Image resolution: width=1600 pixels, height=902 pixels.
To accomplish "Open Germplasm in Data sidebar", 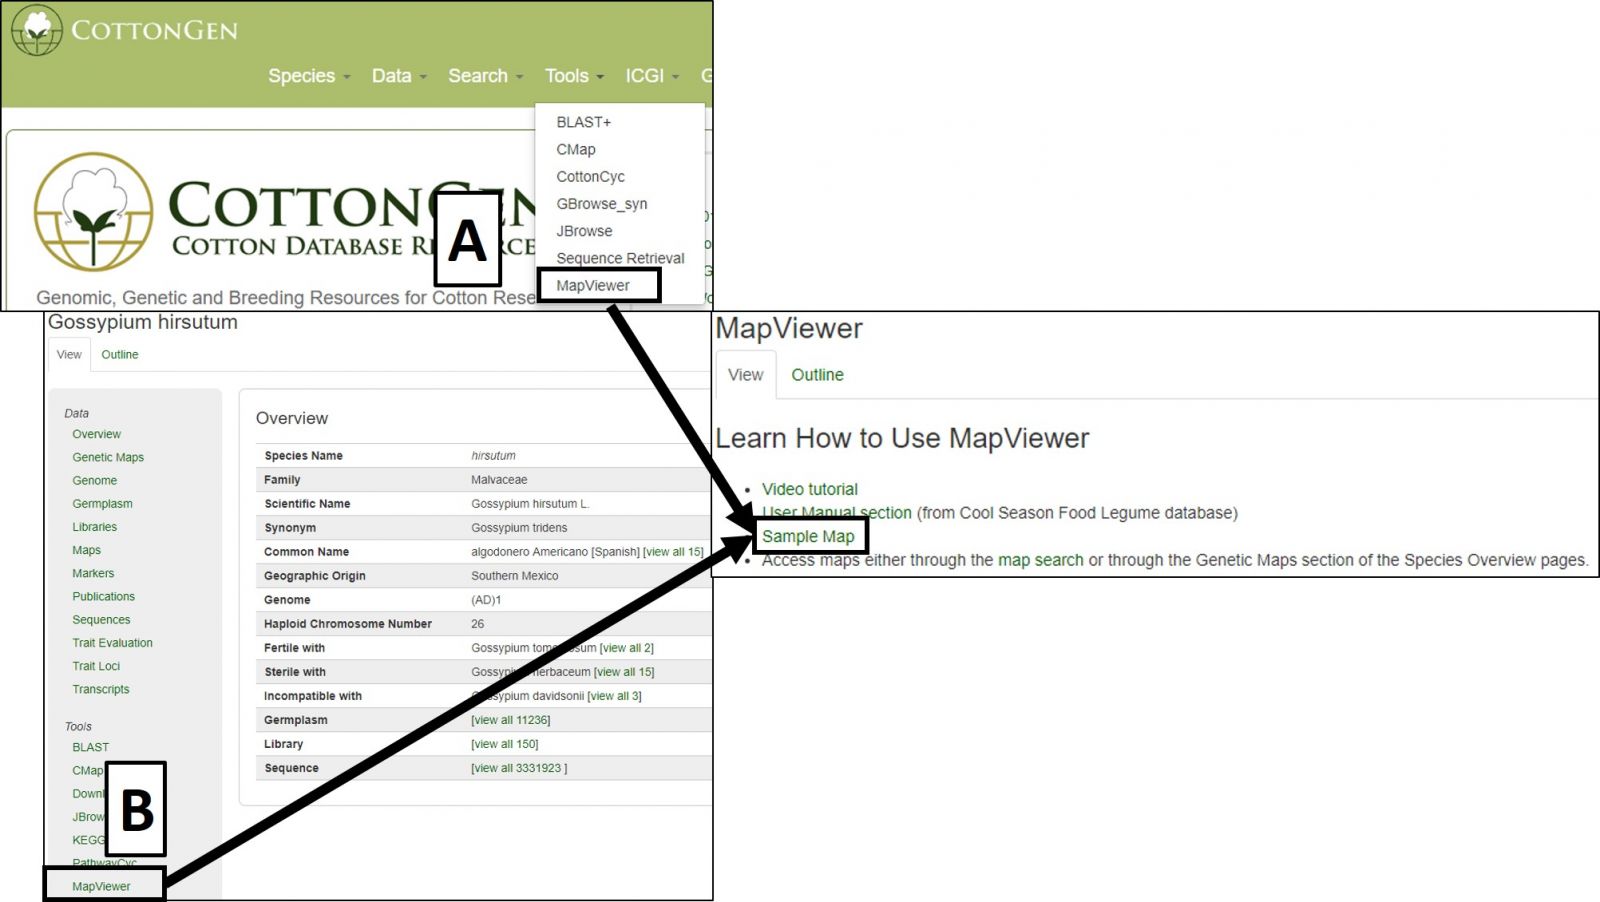I will point(102,503).
